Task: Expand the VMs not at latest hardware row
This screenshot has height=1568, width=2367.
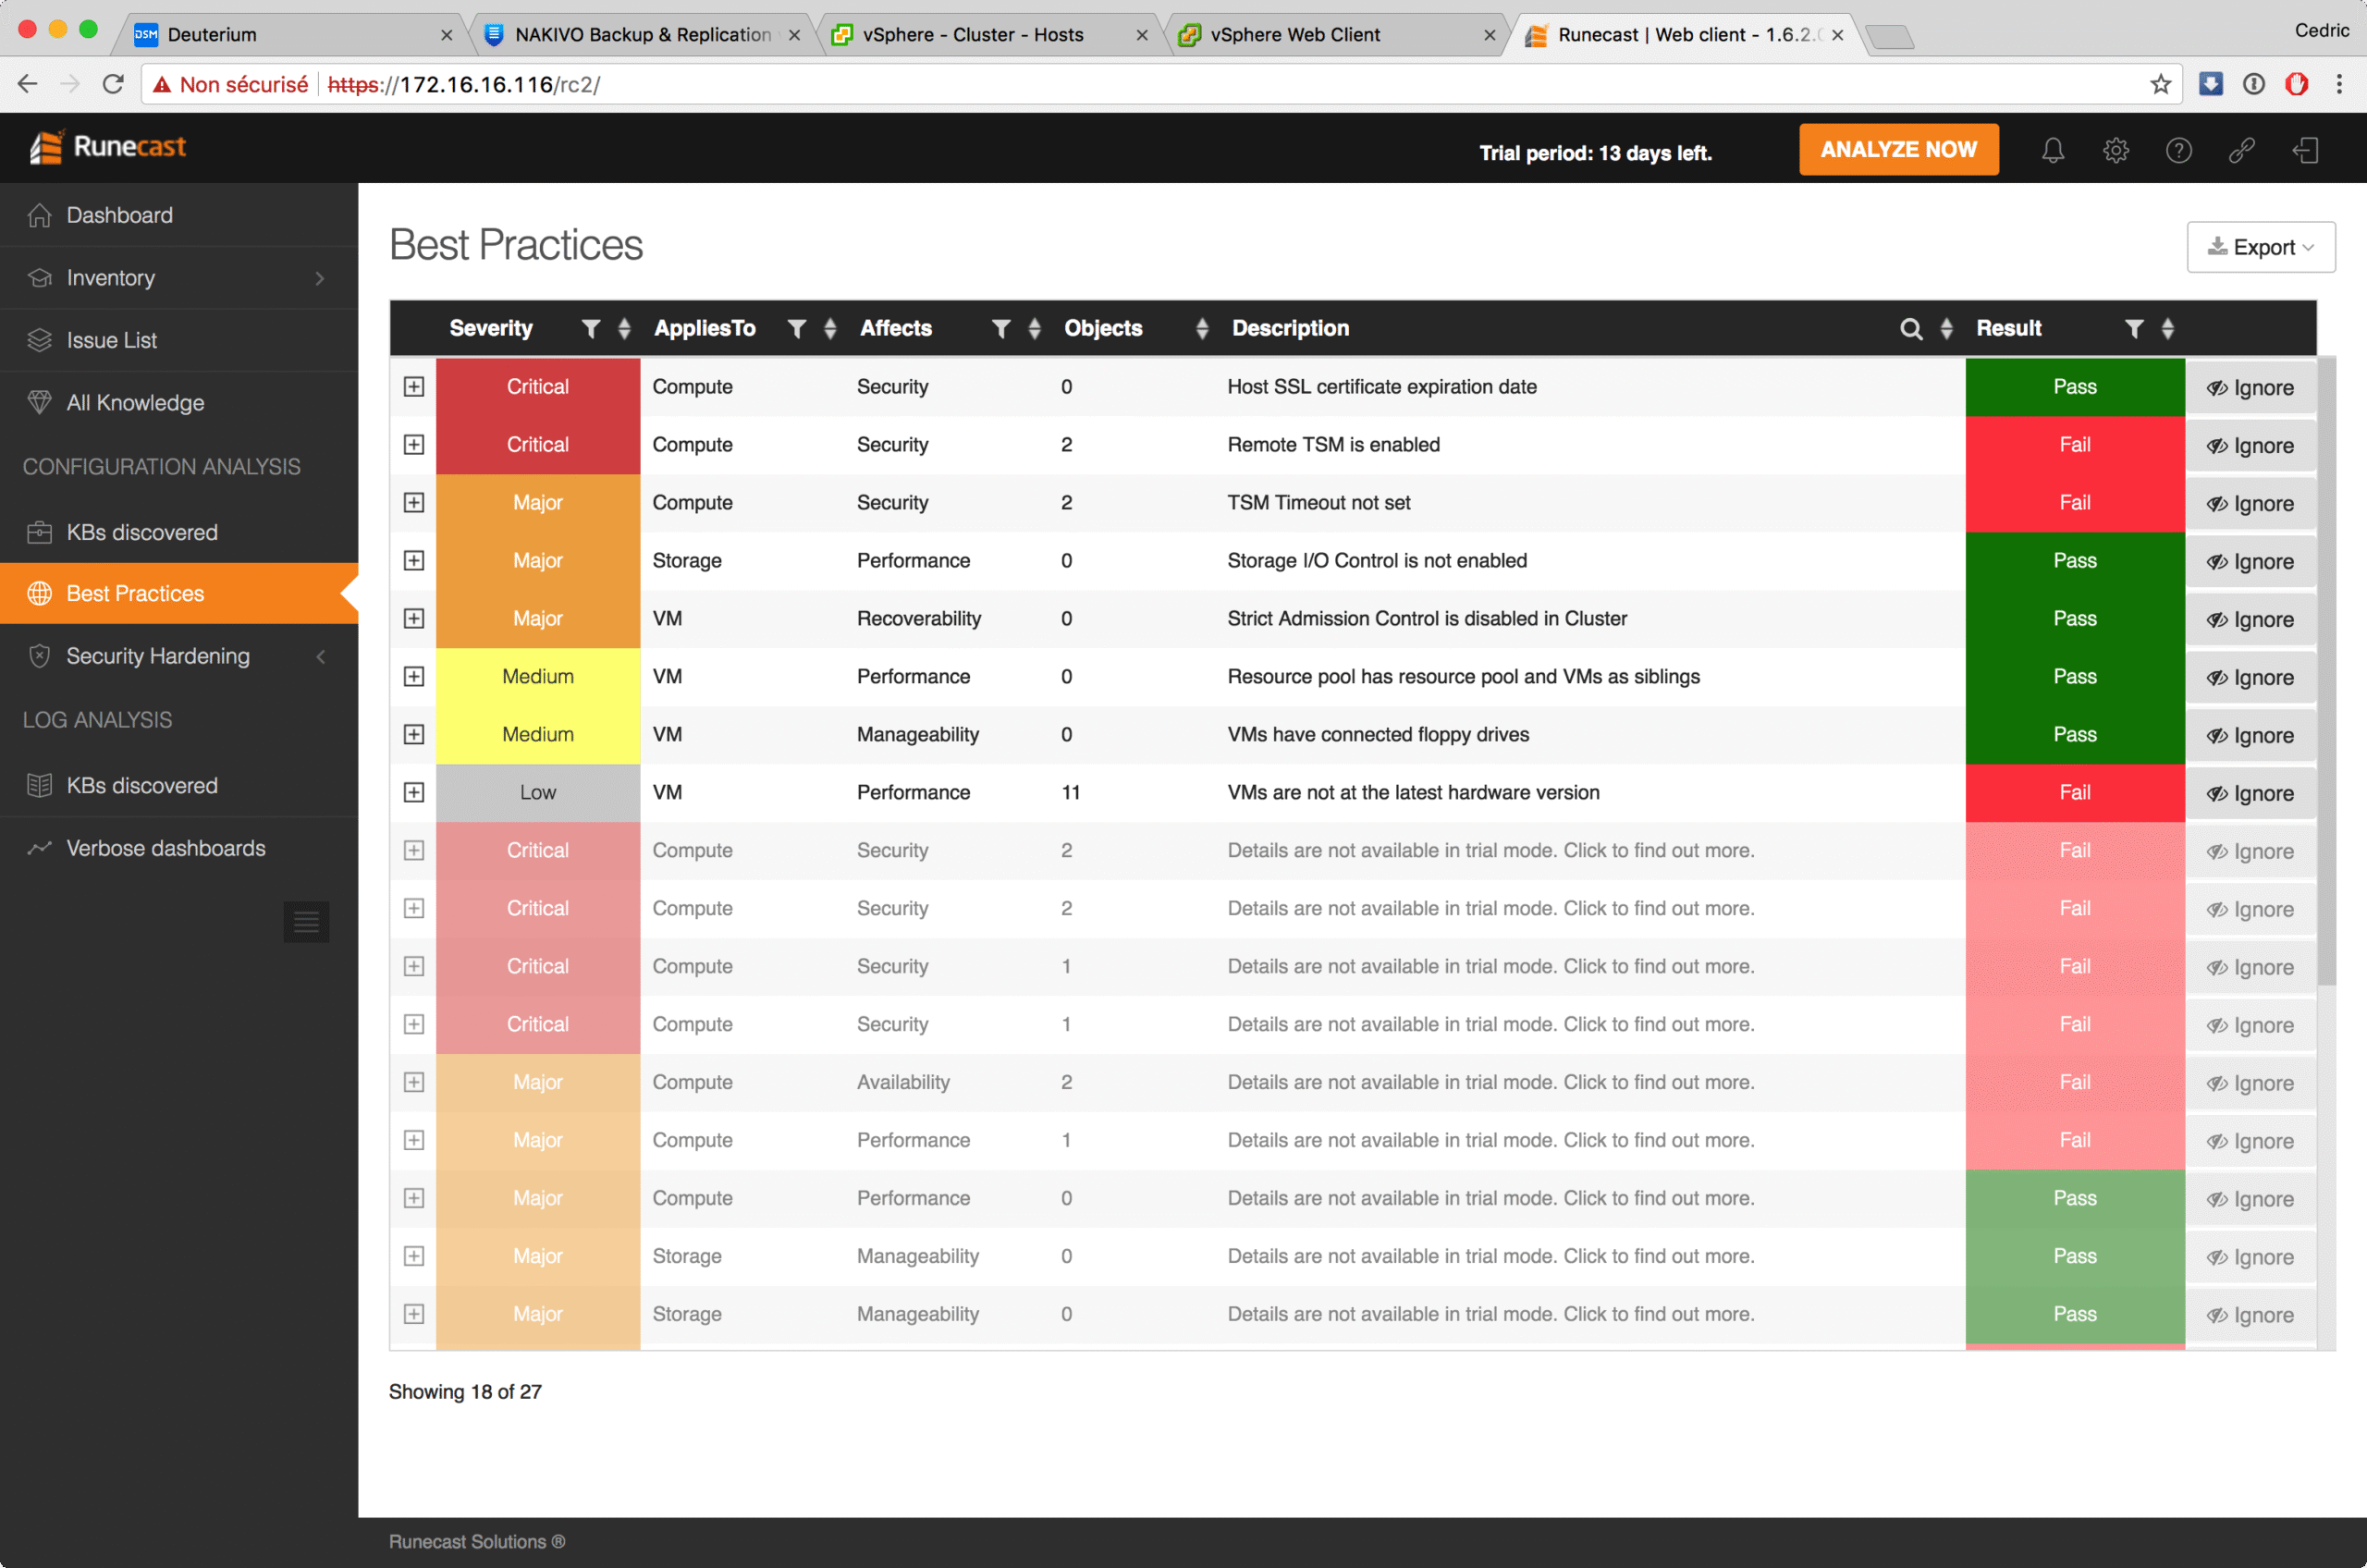Action: point(414,793)
